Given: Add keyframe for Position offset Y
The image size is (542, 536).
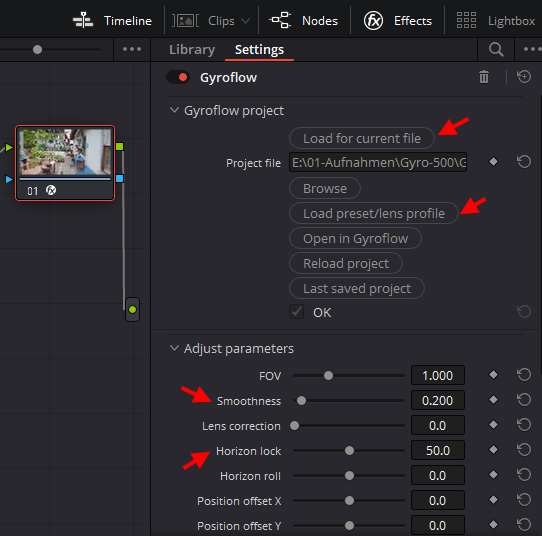Looking at the screenshot, I should click(494, 525).
